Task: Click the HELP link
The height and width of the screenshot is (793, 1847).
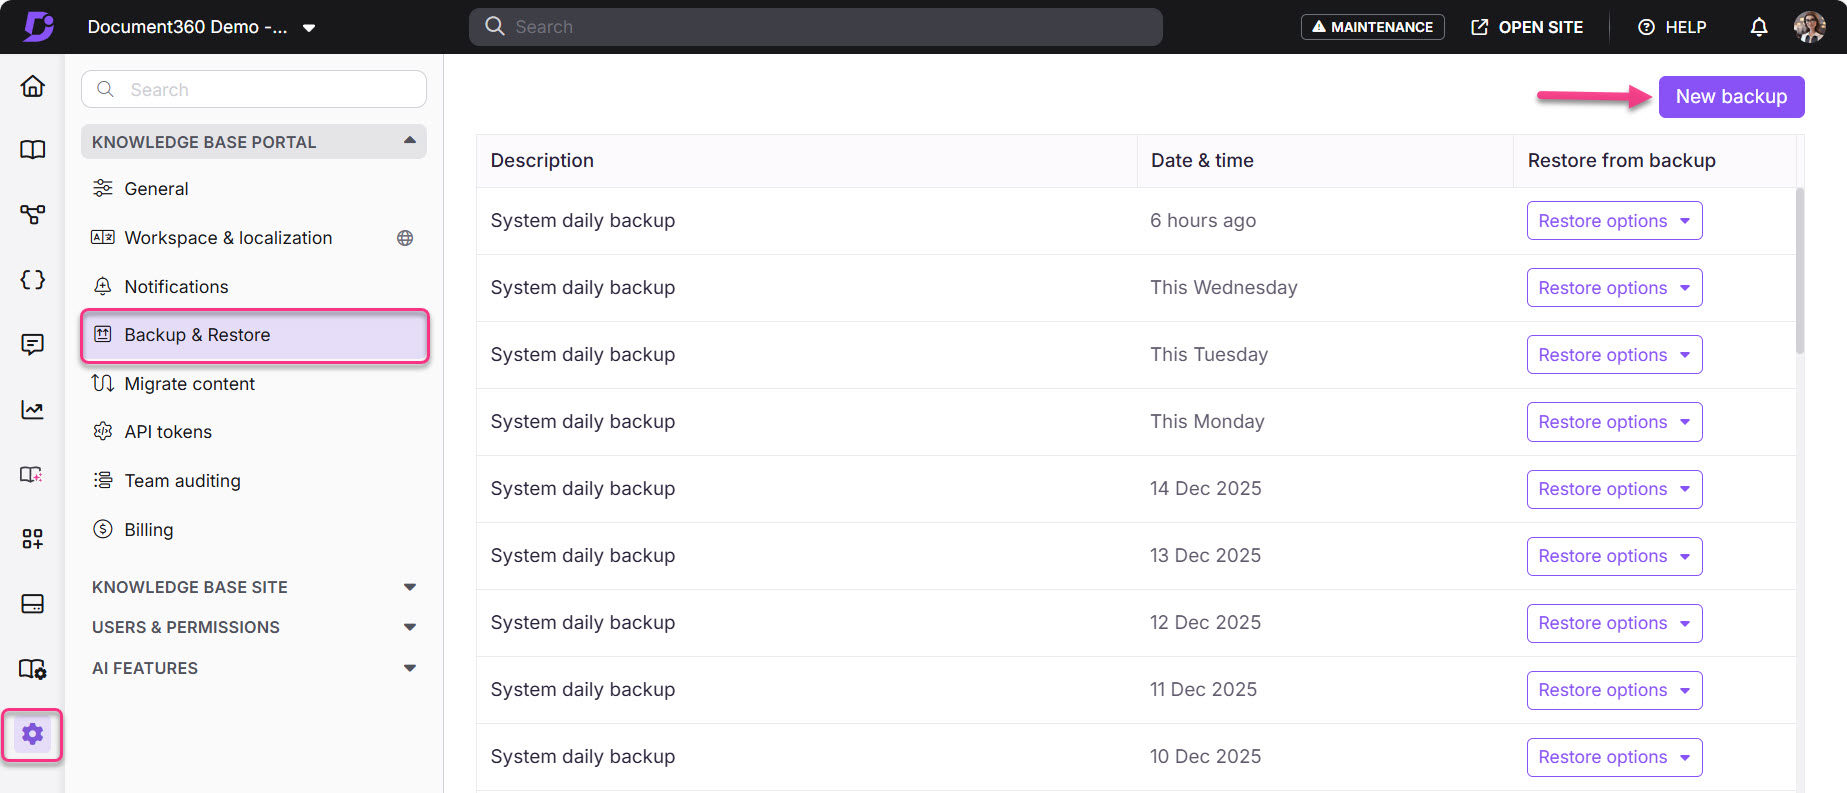Action: click(x=1672, y=27)
